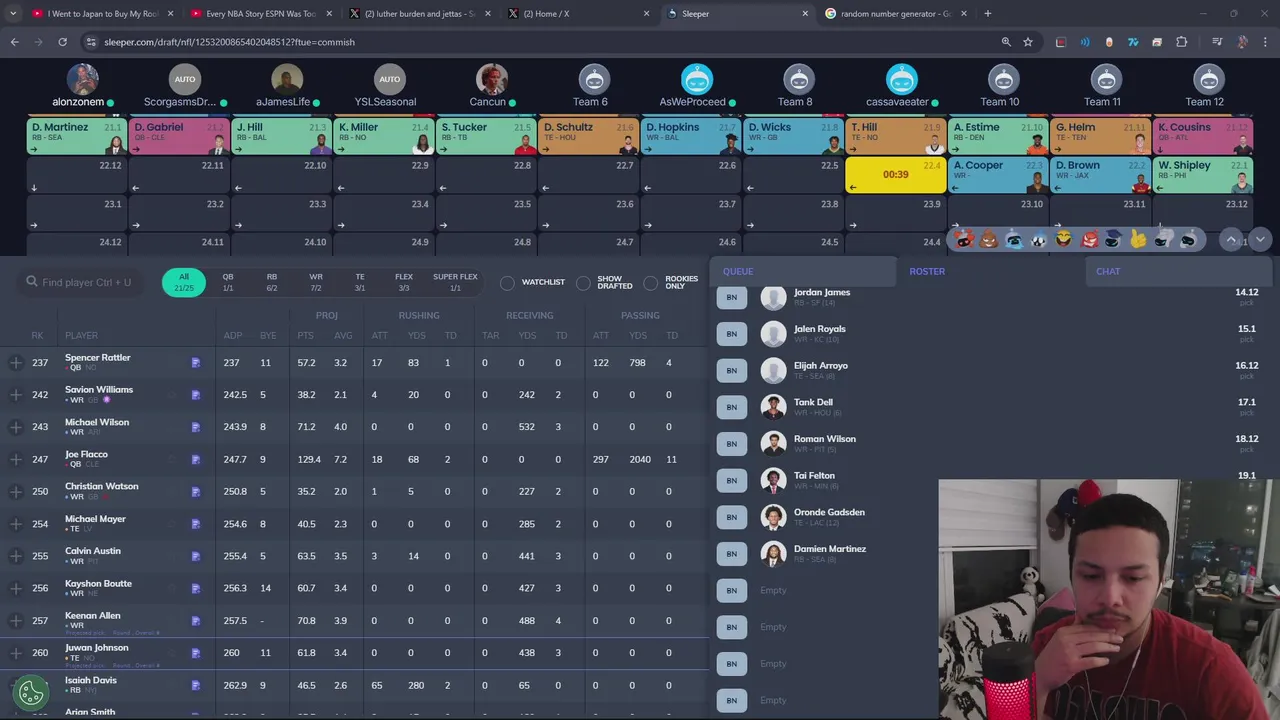Collapse the draft board with up chevron
This screenshot has height=720, width=1280.
coord(1232,239)
